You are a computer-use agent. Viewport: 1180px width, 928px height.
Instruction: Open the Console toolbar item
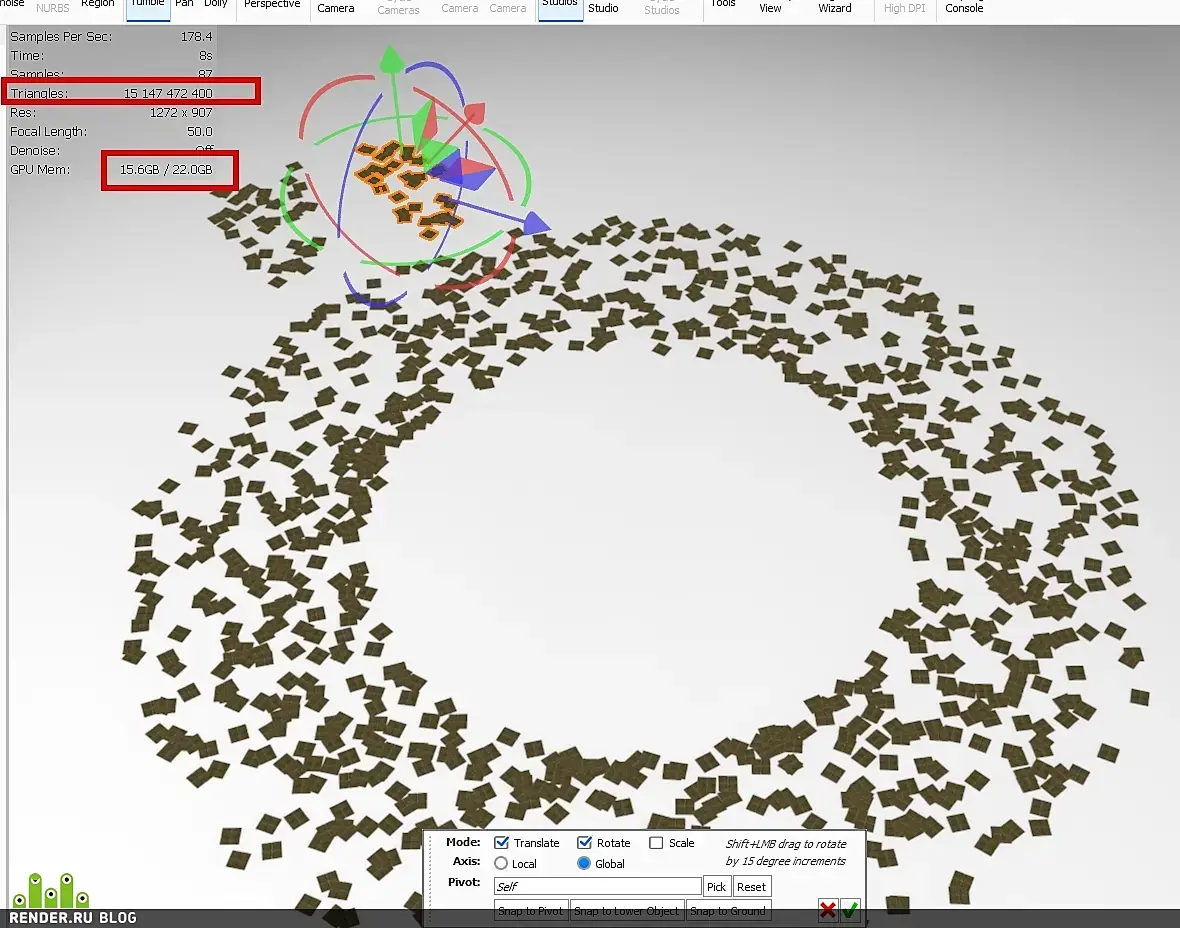964,8
